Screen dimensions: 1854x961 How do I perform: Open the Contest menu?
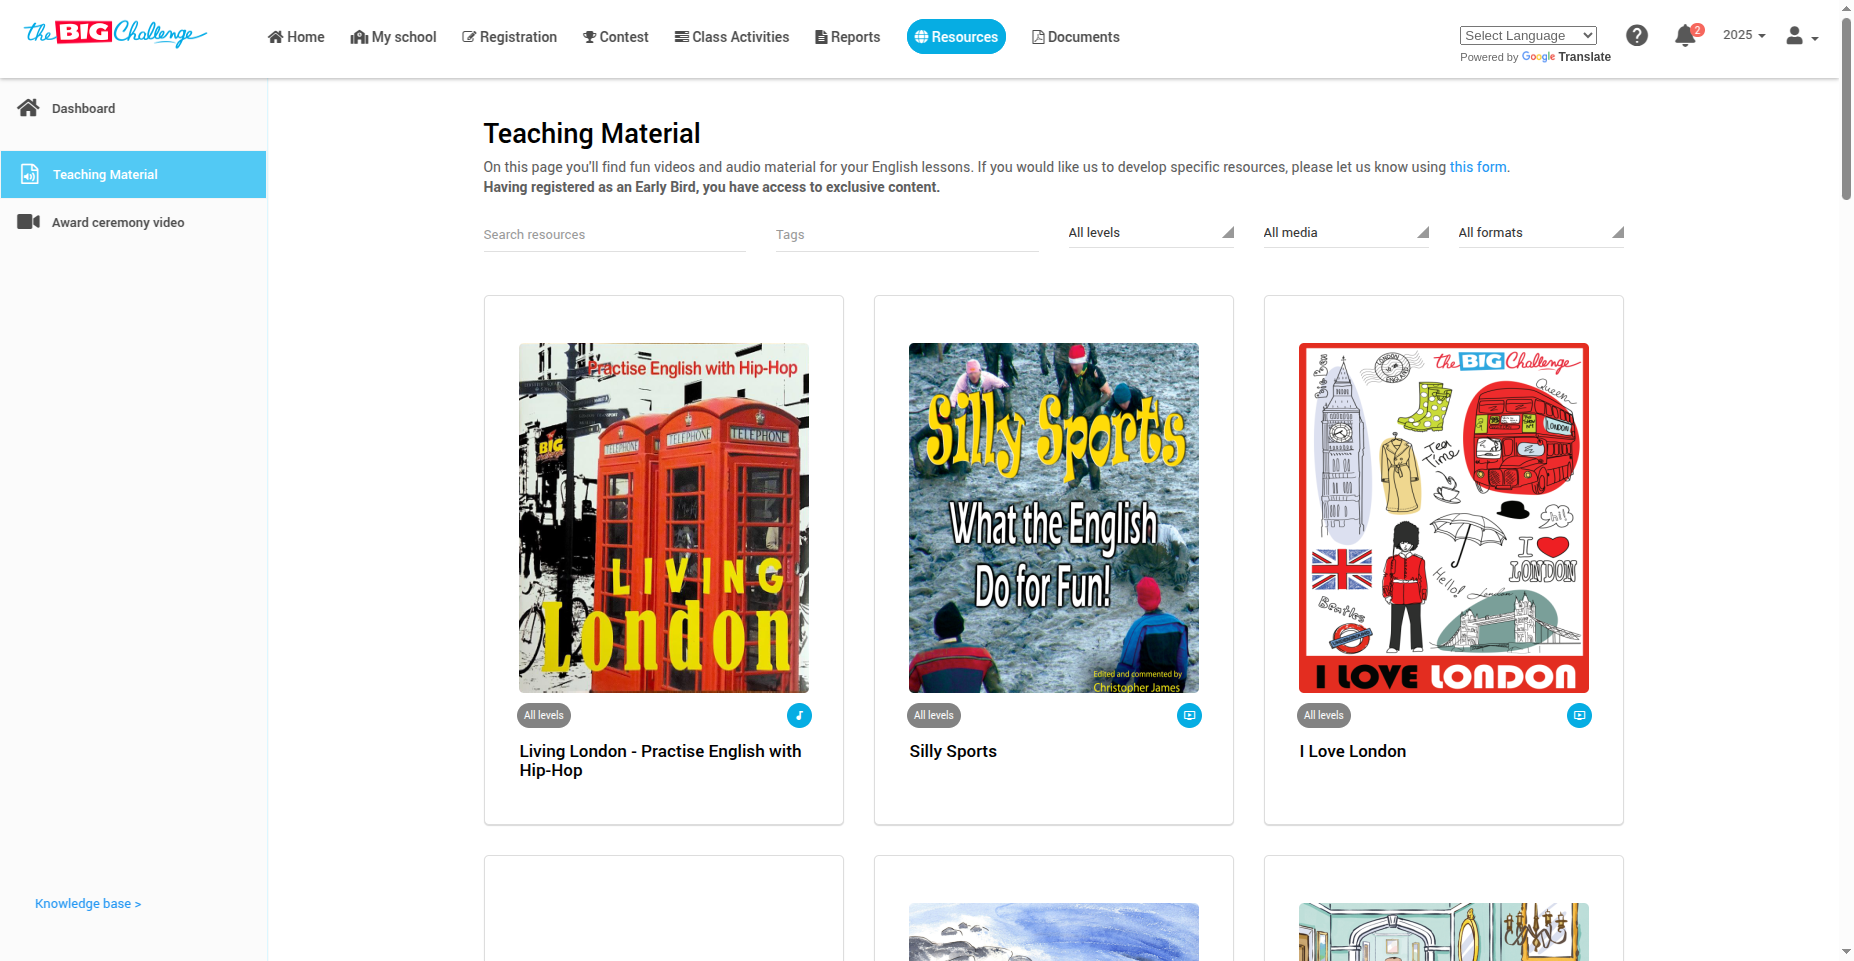[616, 37]
